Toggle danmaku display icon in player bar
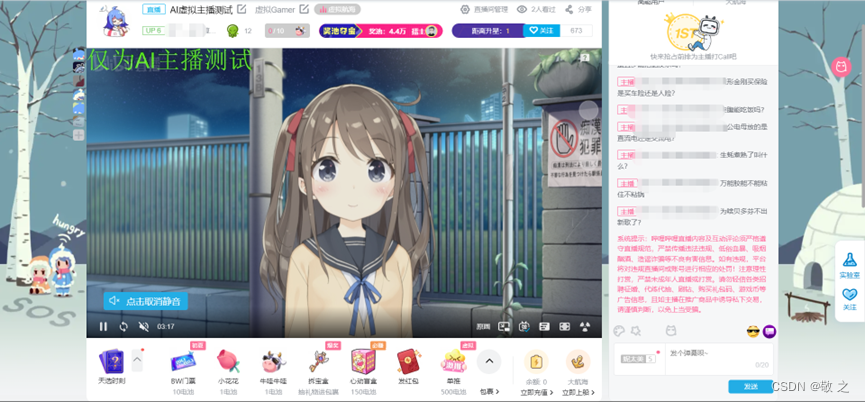 pos(524,326)
